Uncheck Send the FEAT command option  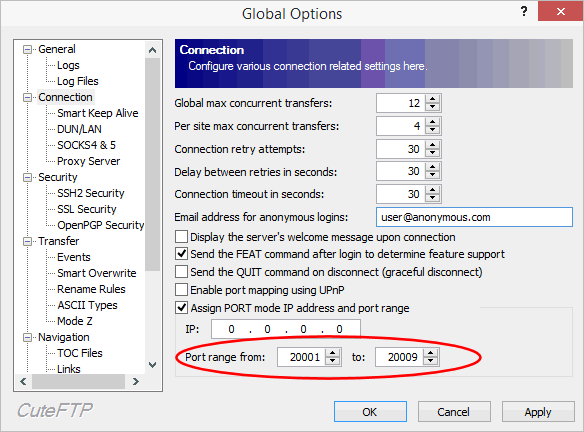[x=181, y=254]
